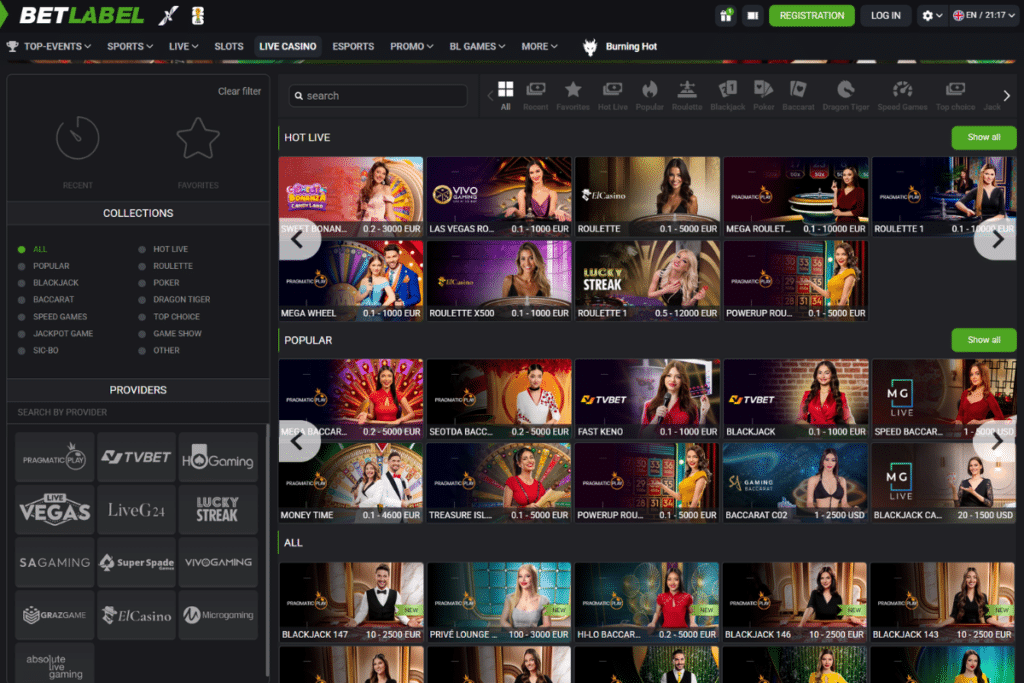Open Favorites star icon in sidebar
Image resolution: width=1024 pixels, height=683 pixels.
click(198, 138)
